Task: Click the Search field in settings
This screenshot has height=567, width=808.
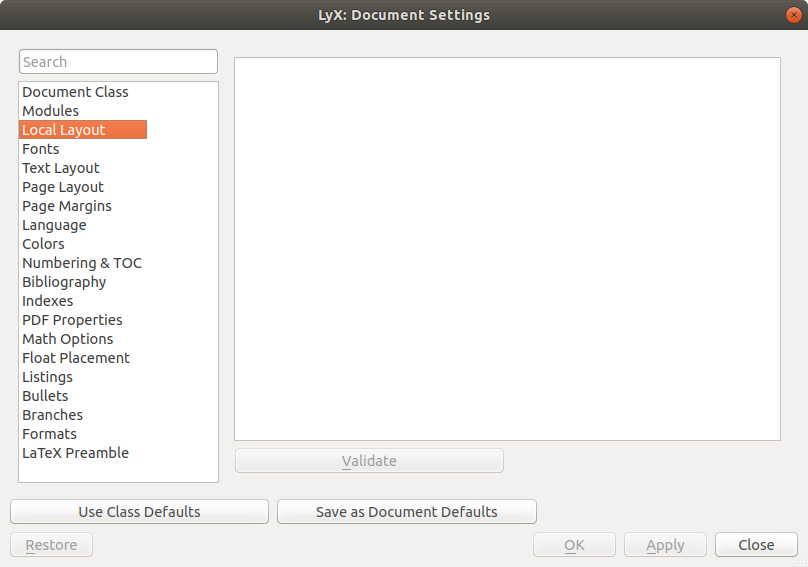Action: point(118,62)
